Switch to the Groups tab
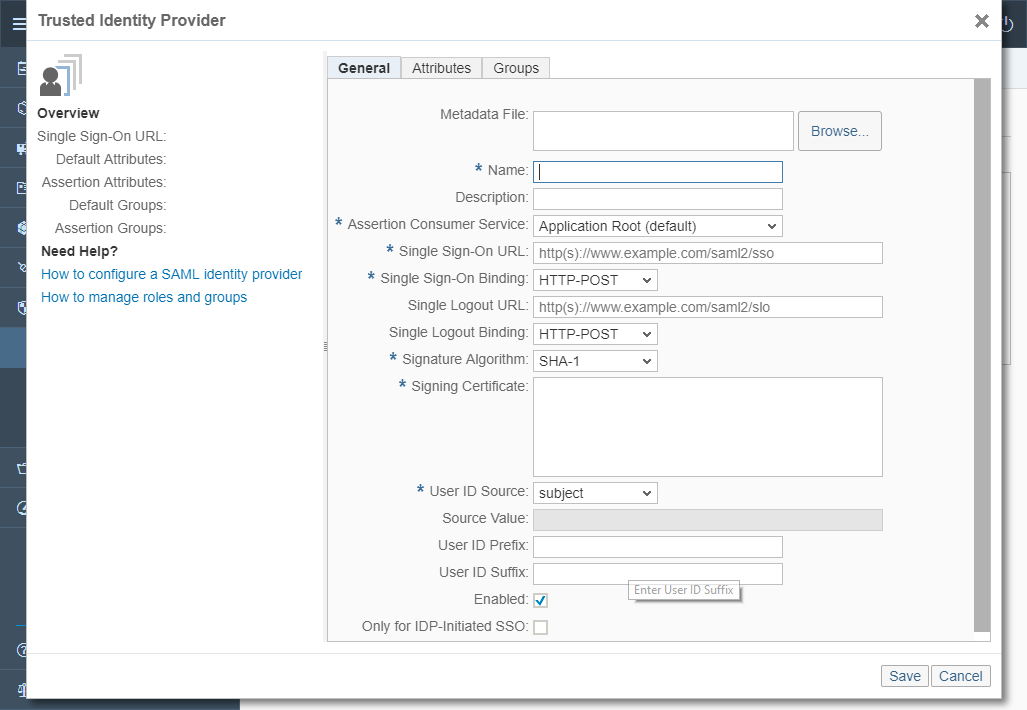The width and height of the screenshot is (1027, 710). (x=516, y=68)
